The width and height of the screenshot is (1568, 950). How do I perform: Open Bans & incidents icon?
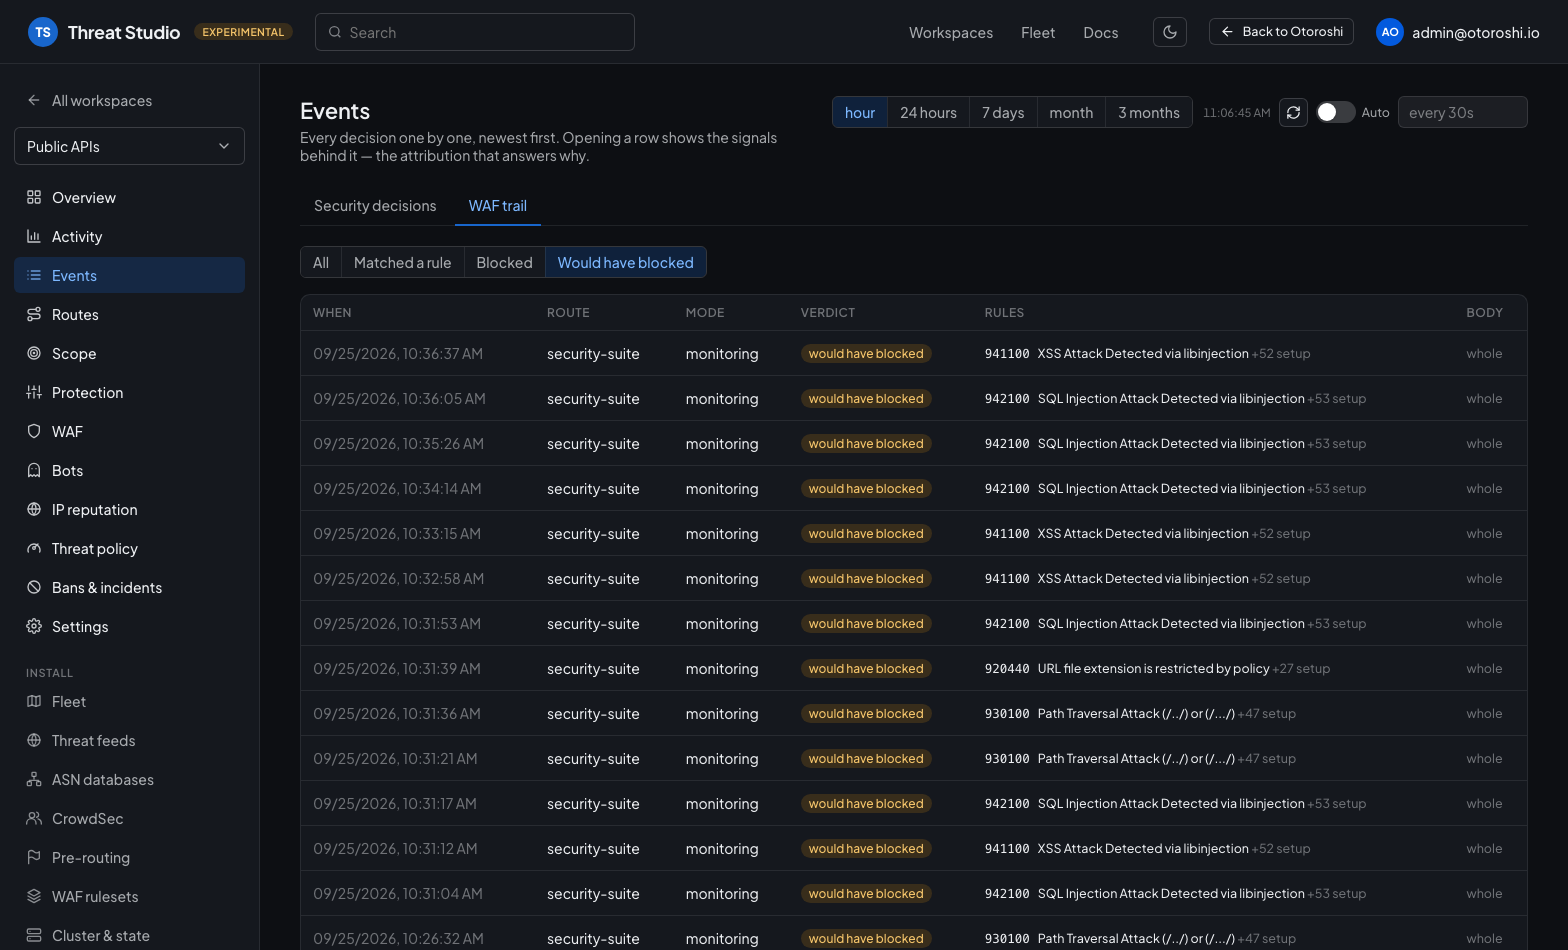click(34, 587)
